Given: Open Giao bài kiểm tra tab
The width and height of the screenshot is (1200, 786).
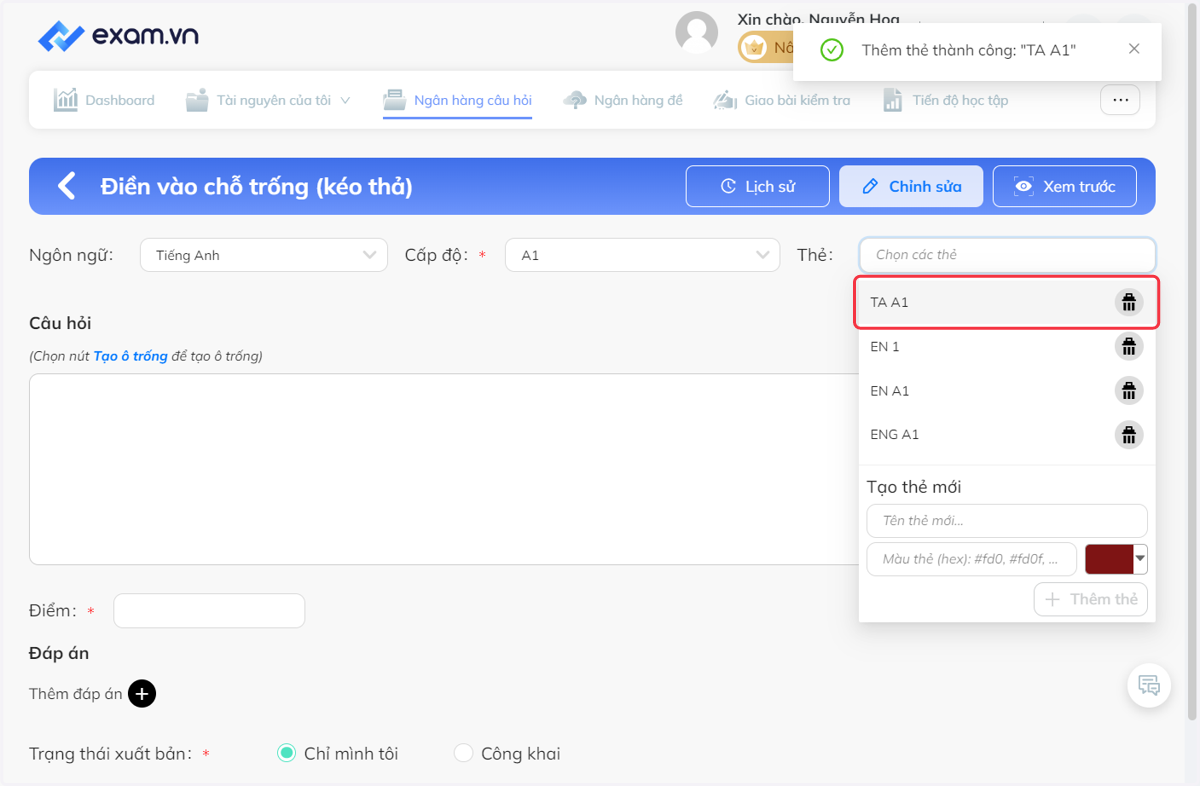Looking at the screenshot, I should pos(782,100).
